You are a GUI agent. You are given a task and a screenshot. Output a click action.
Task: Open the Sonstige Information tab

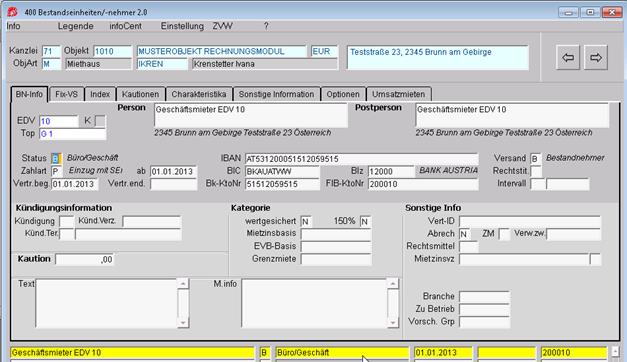[276, 94]
